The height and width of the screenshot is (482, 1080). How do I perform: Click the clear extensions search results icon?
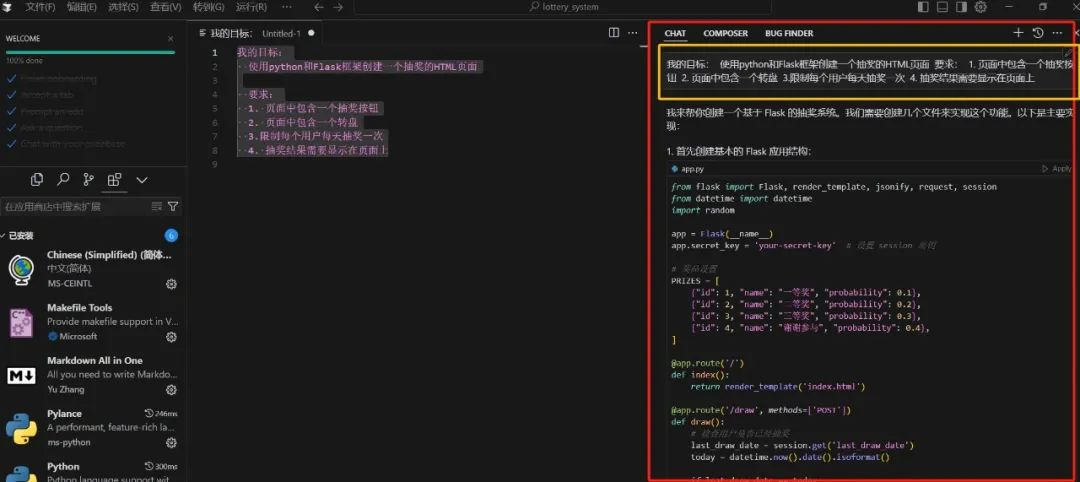(156, 206)
